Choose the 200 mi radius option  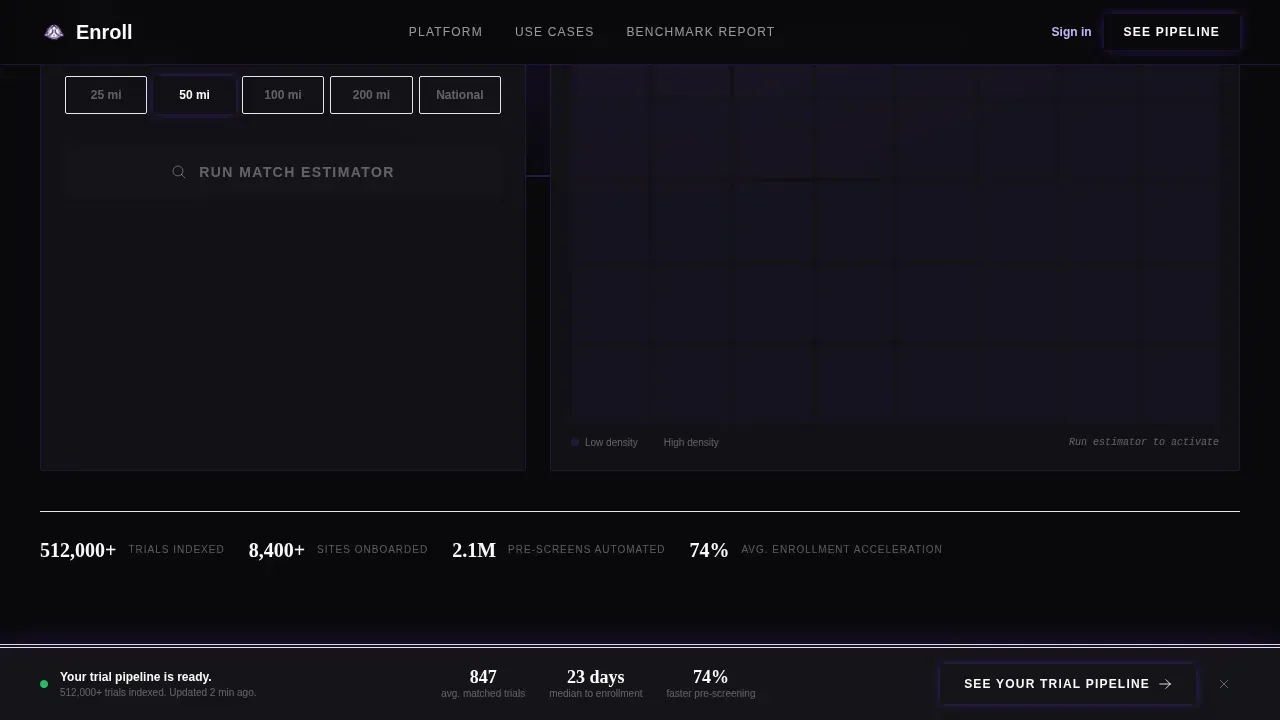tap(371, 95)
